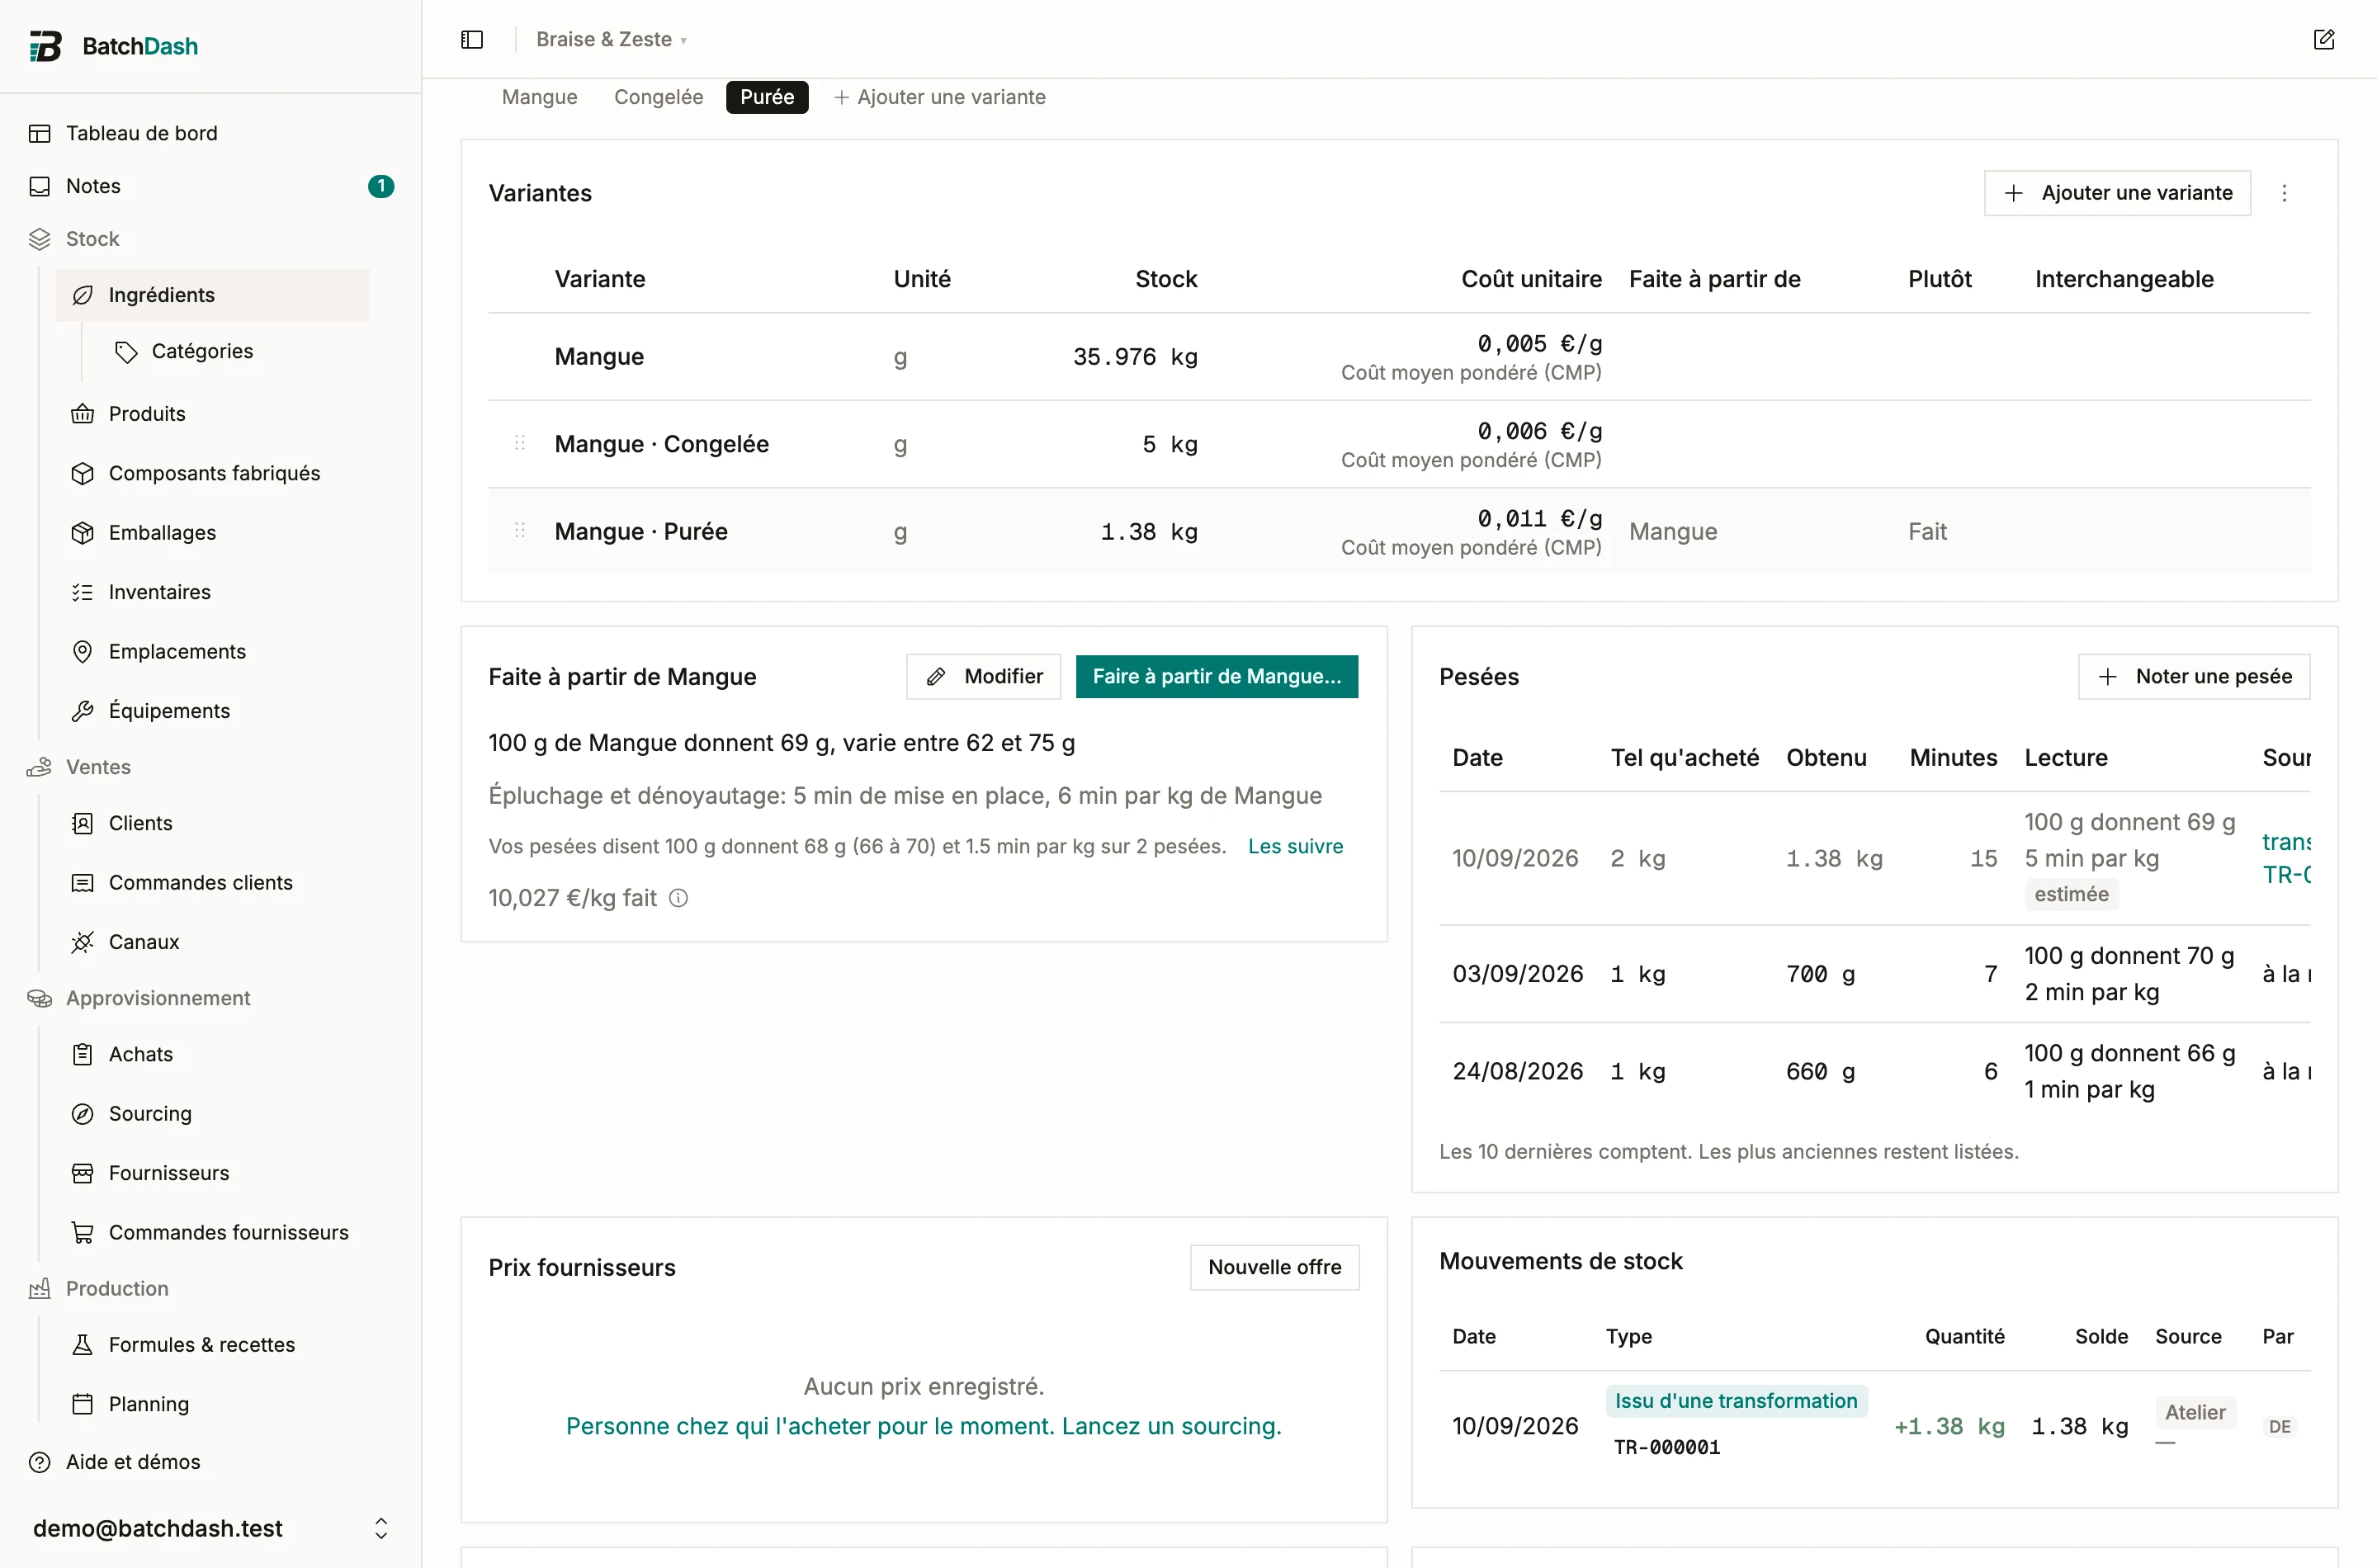
Task: Click the 24/08/2026 pesée row date
Action: (x=1518, y=1071)
